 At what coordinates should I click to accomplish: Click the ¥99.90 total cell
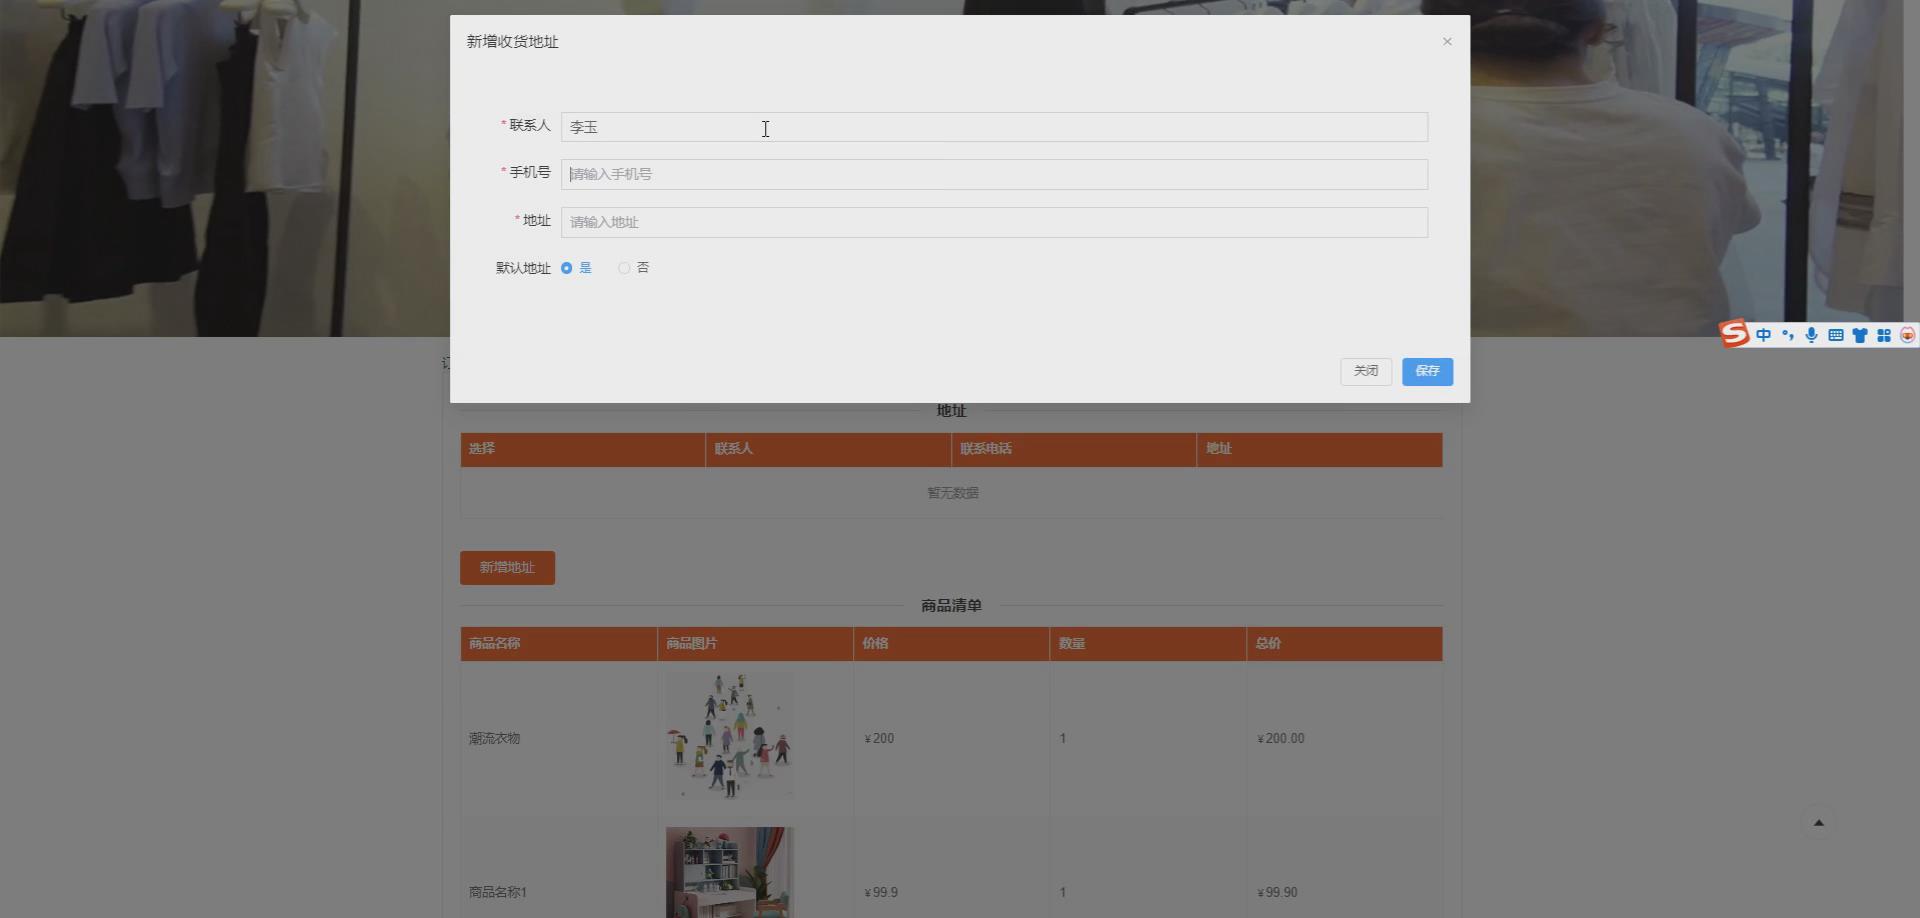click(x=1277, y=892)
